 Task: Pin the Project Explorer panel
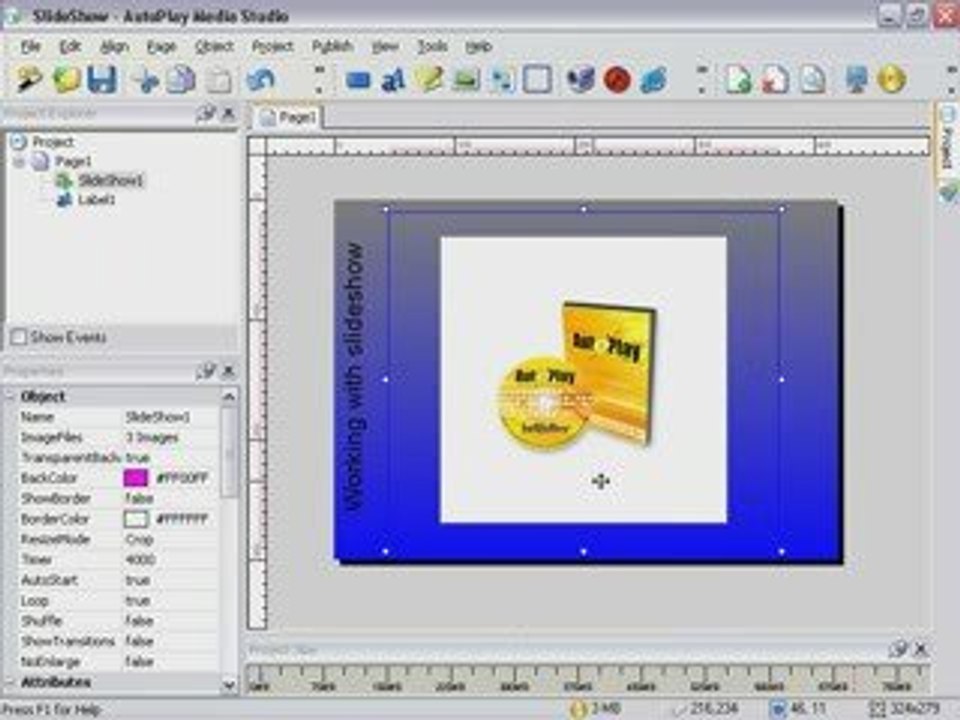click(205, 113)
